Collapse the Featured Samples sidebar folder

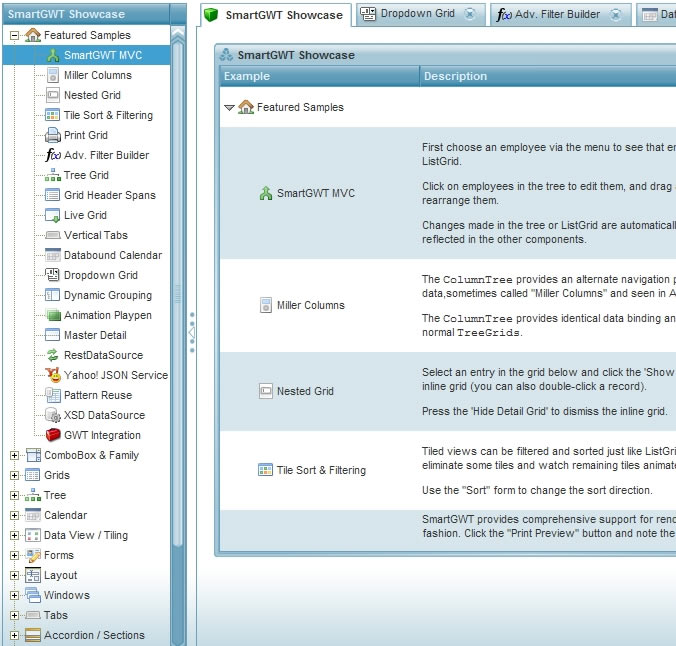14,35
